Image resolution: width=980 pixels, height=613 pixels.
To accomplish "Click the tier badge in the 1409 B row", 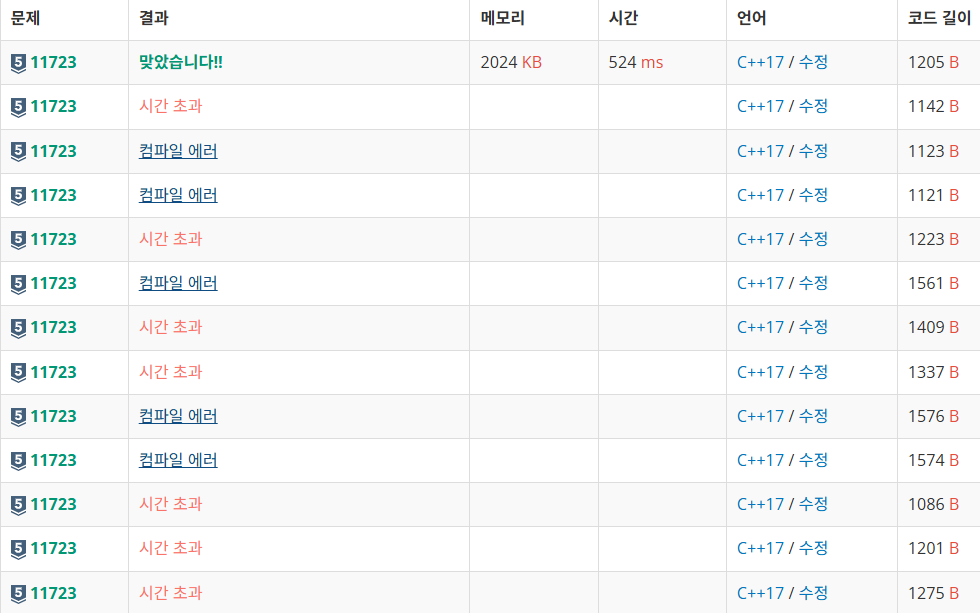I will pos(18,328).
